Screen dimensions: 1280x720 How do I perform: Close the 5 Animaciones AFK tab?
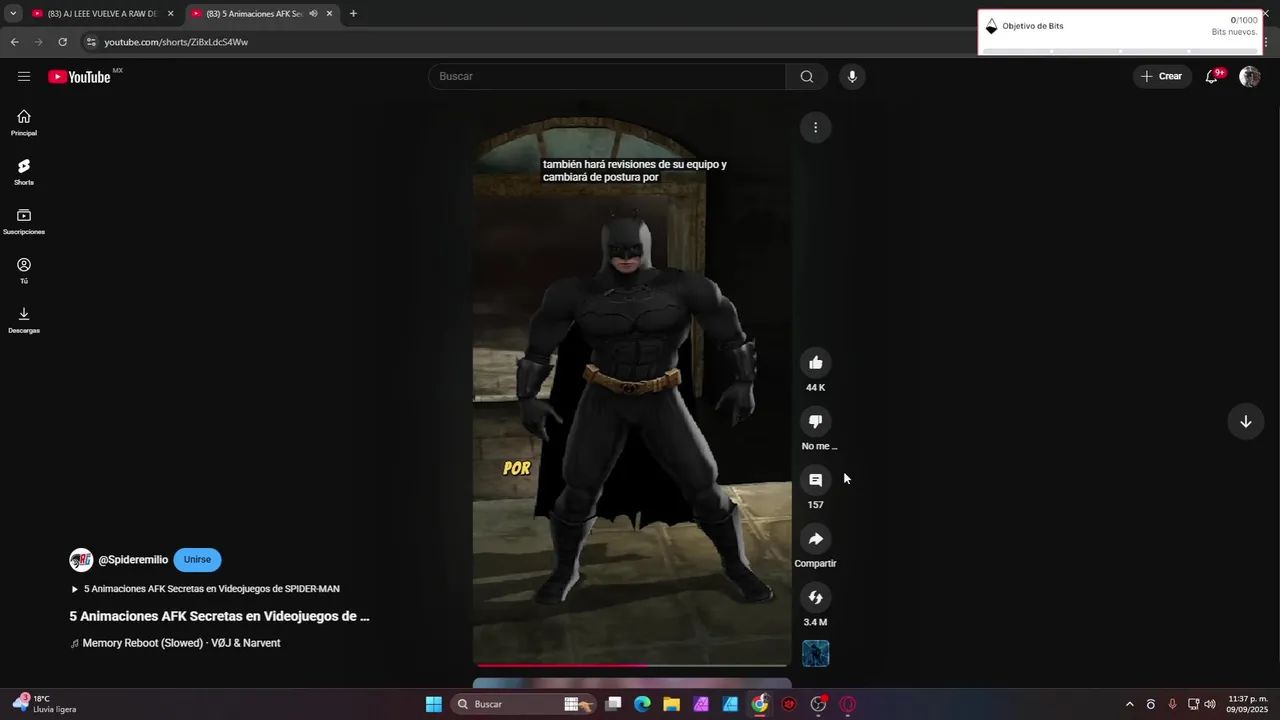[x=329, y=14]
